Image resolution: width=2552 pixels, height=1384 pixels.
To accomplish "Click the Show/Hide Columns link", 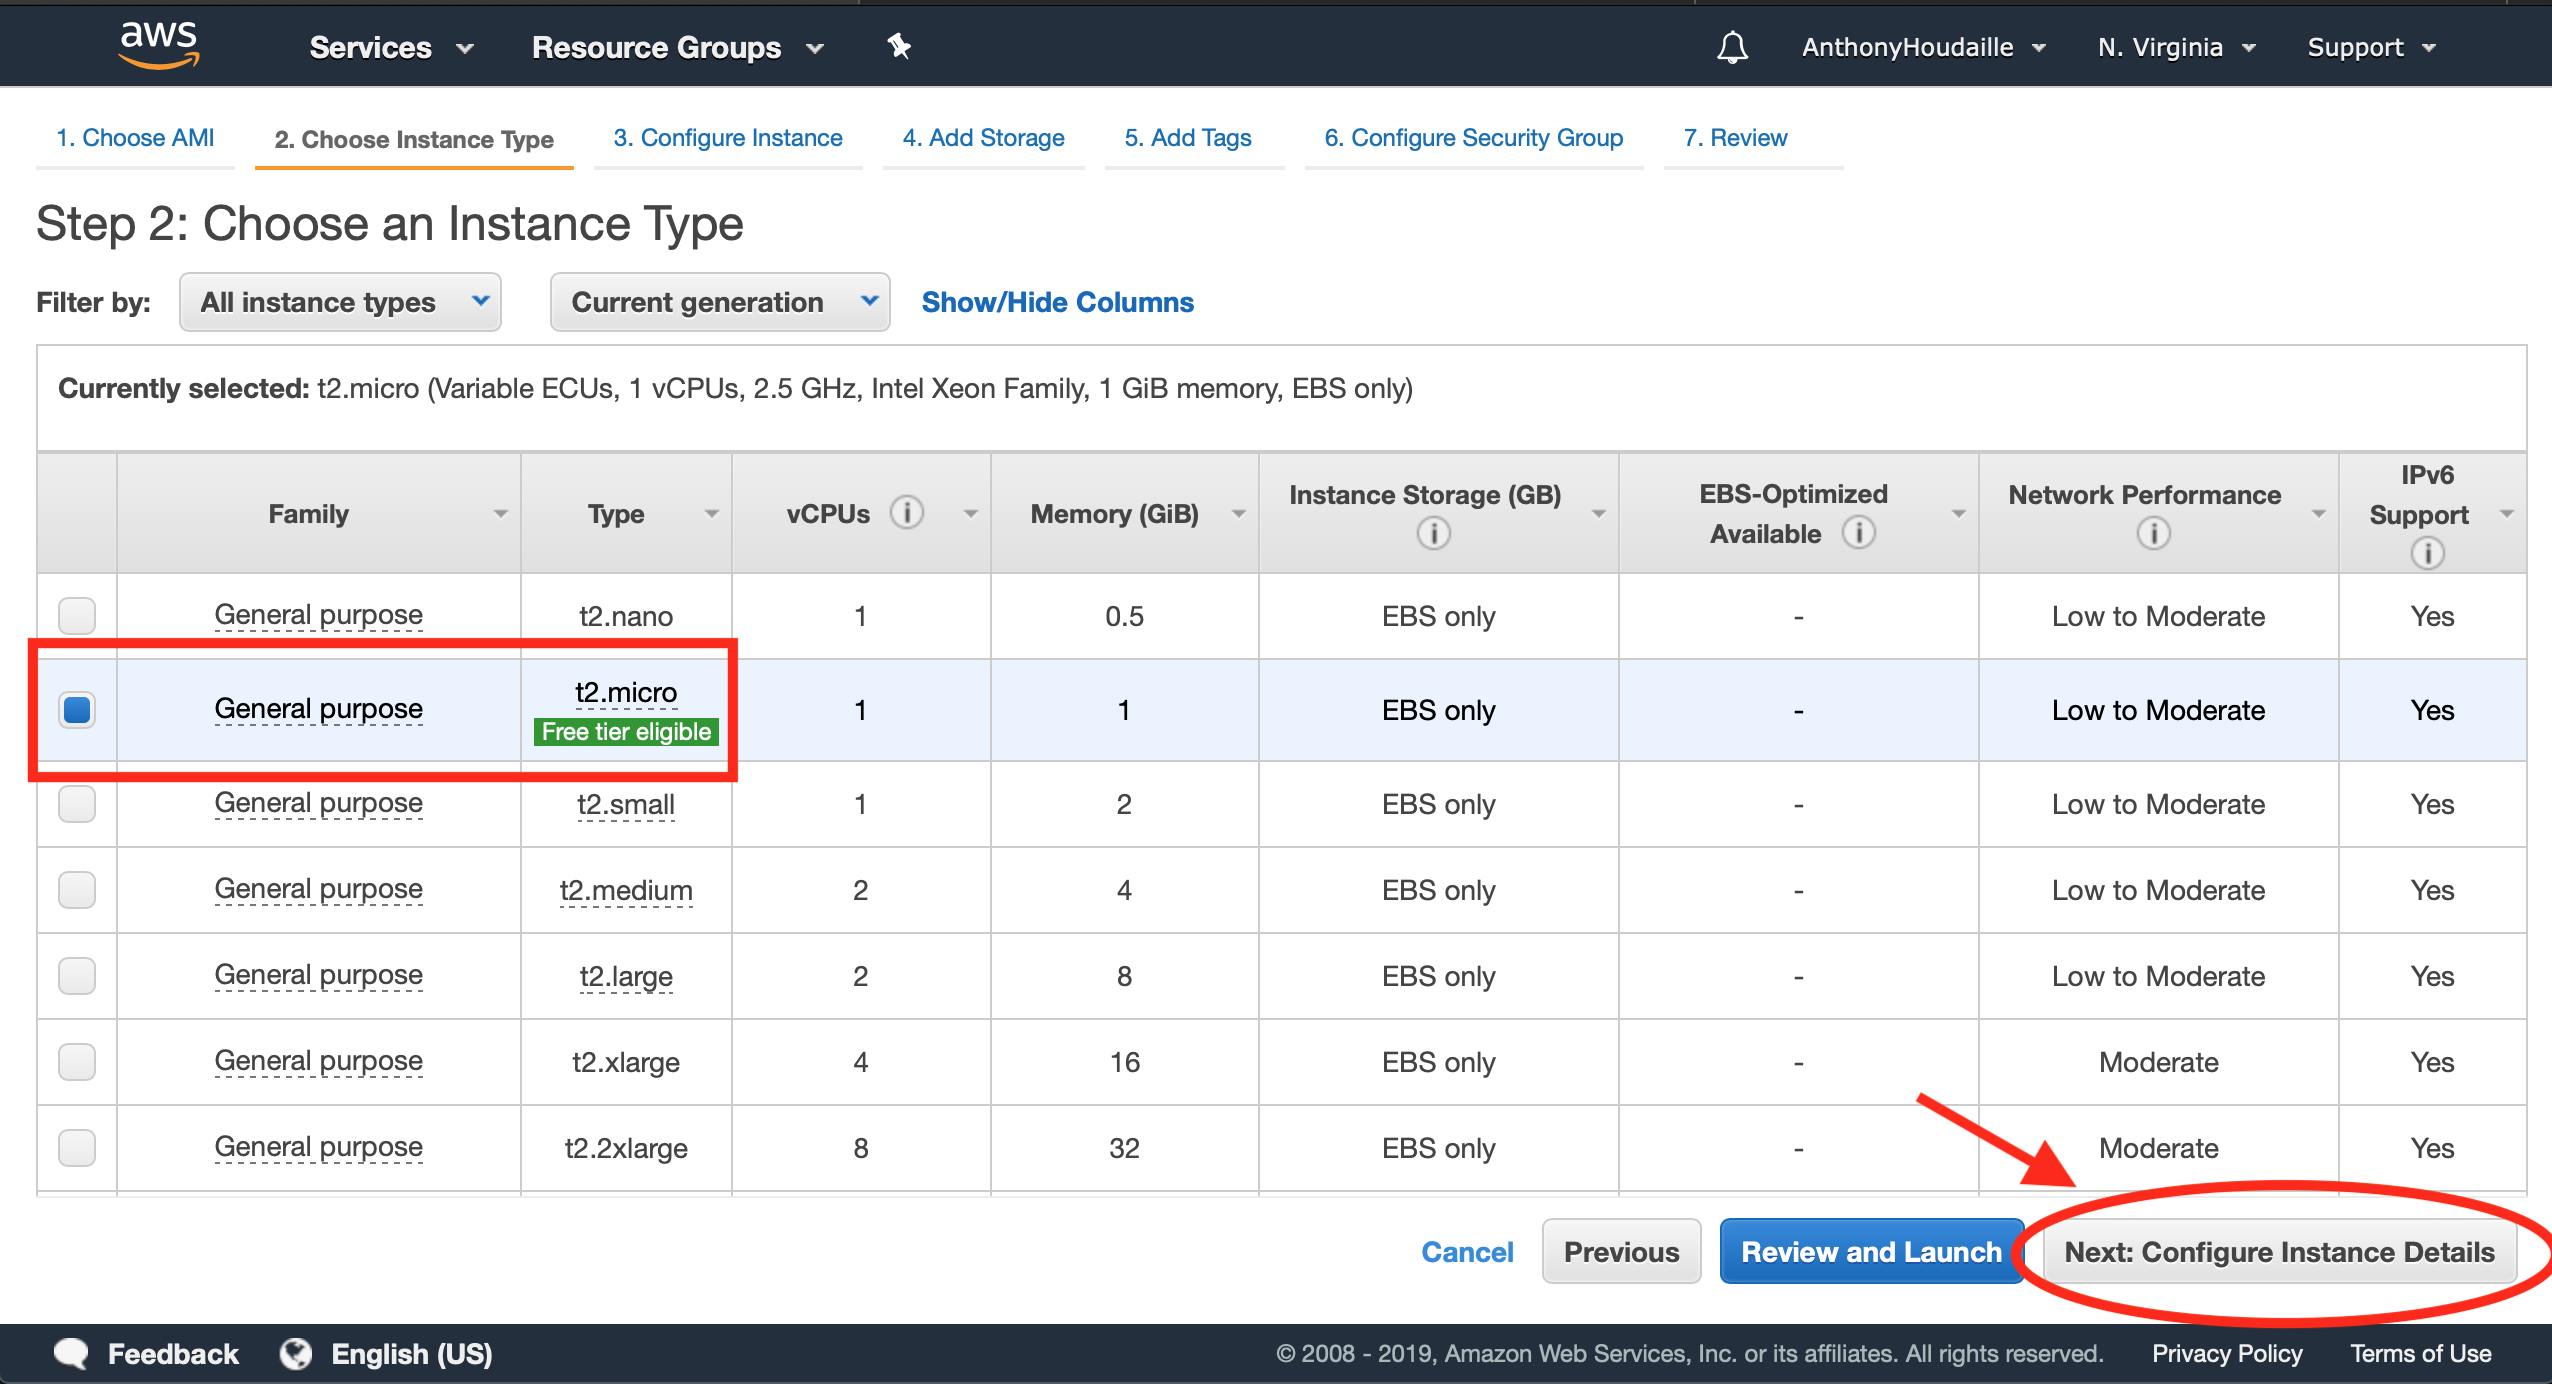I will [1057, 302].
